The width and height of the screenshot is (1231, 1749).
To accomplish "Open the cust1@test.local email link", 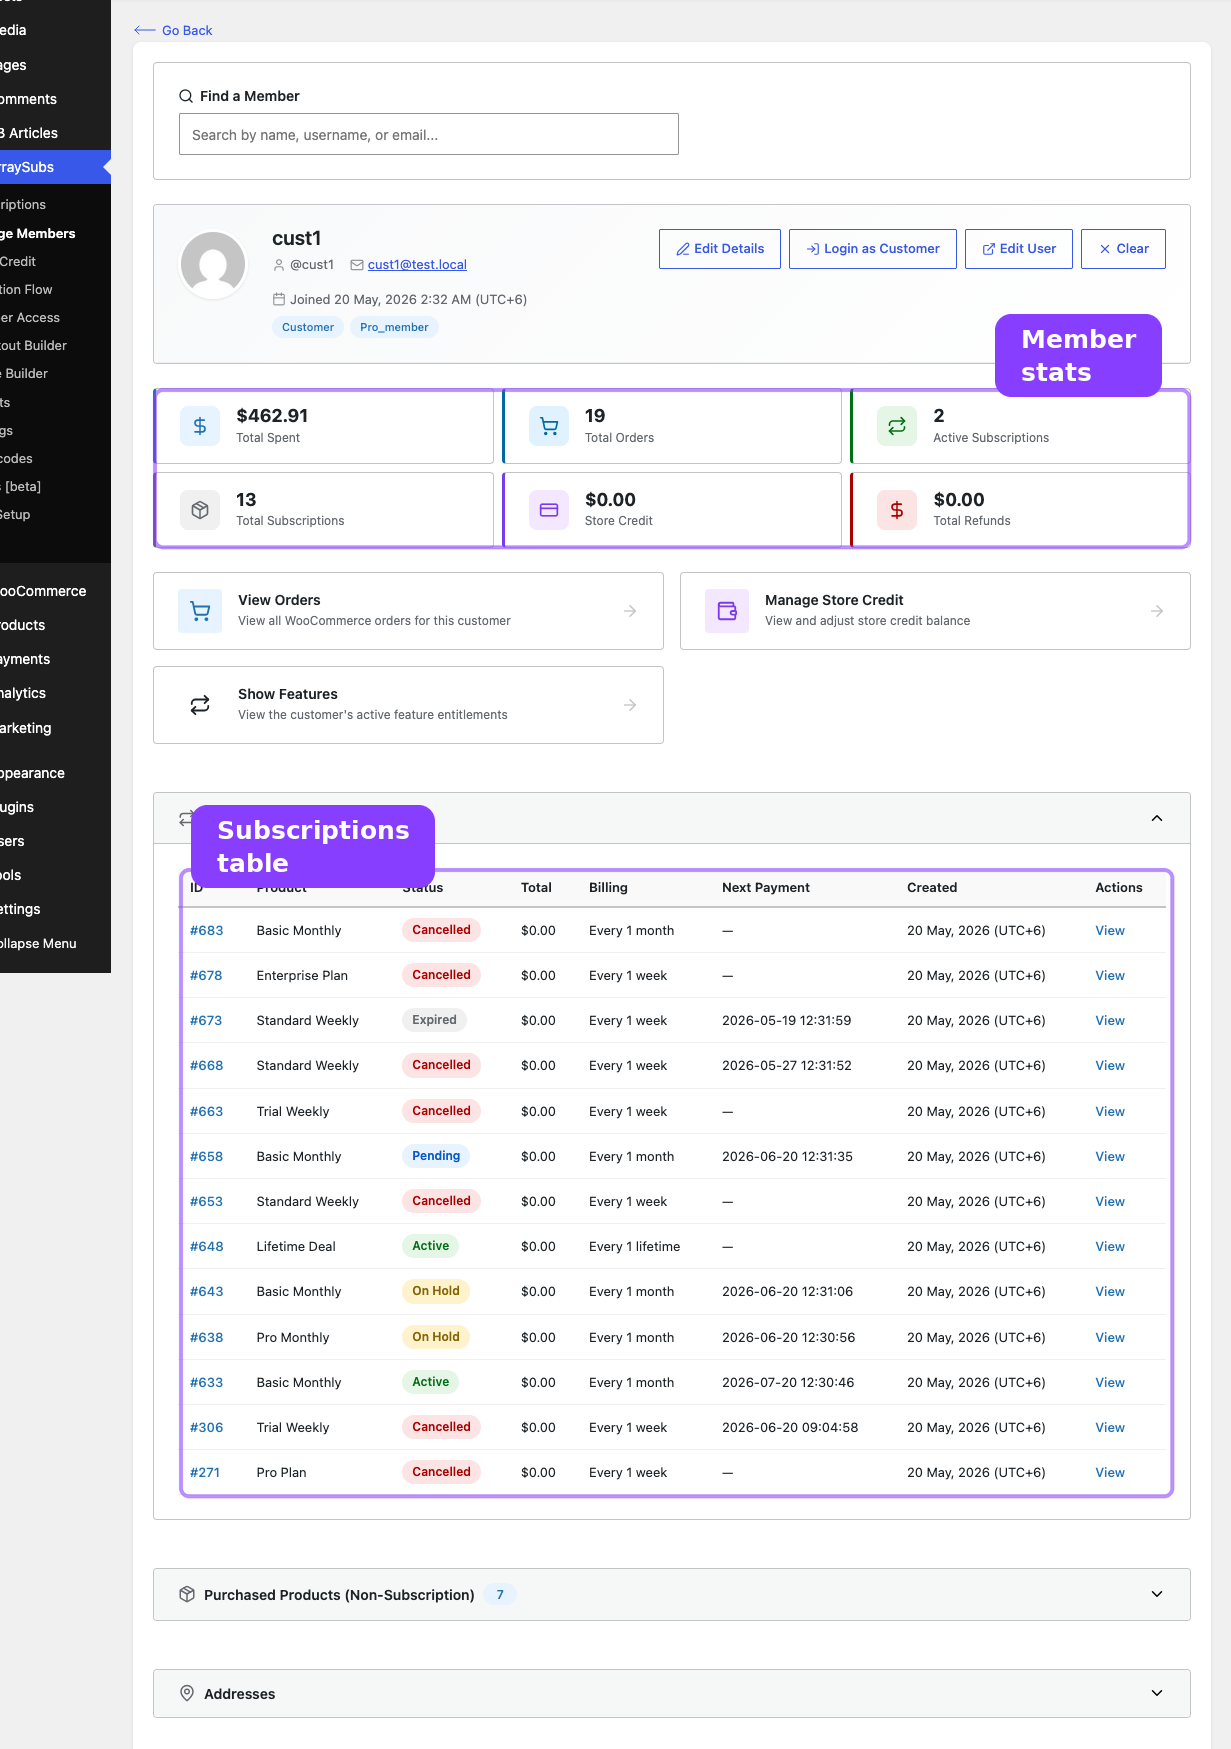I will (417, 265).
